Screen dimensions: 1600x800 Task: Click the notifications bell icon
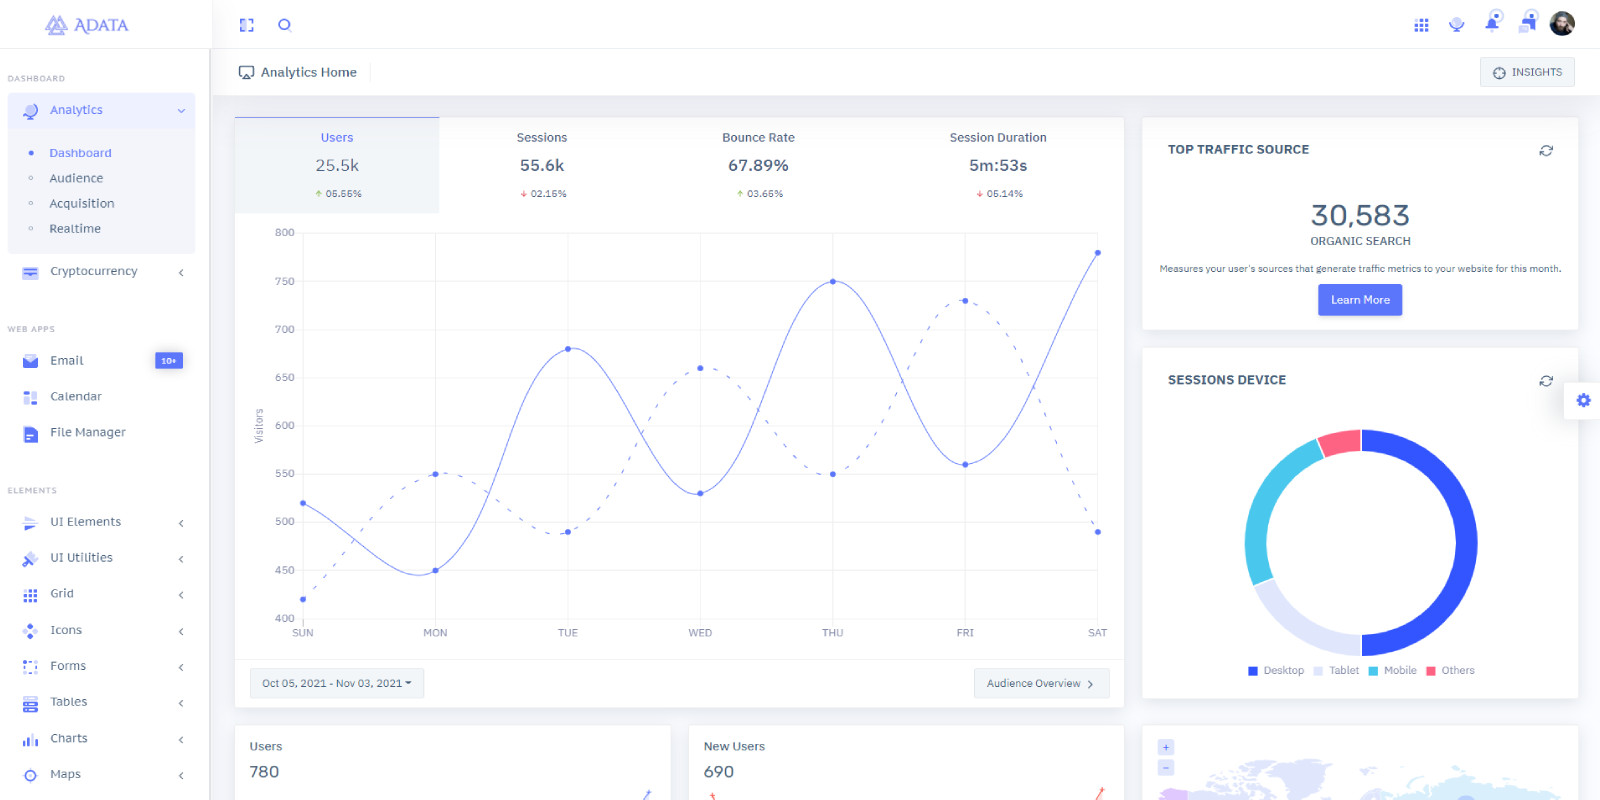(x=1492, y=23)
